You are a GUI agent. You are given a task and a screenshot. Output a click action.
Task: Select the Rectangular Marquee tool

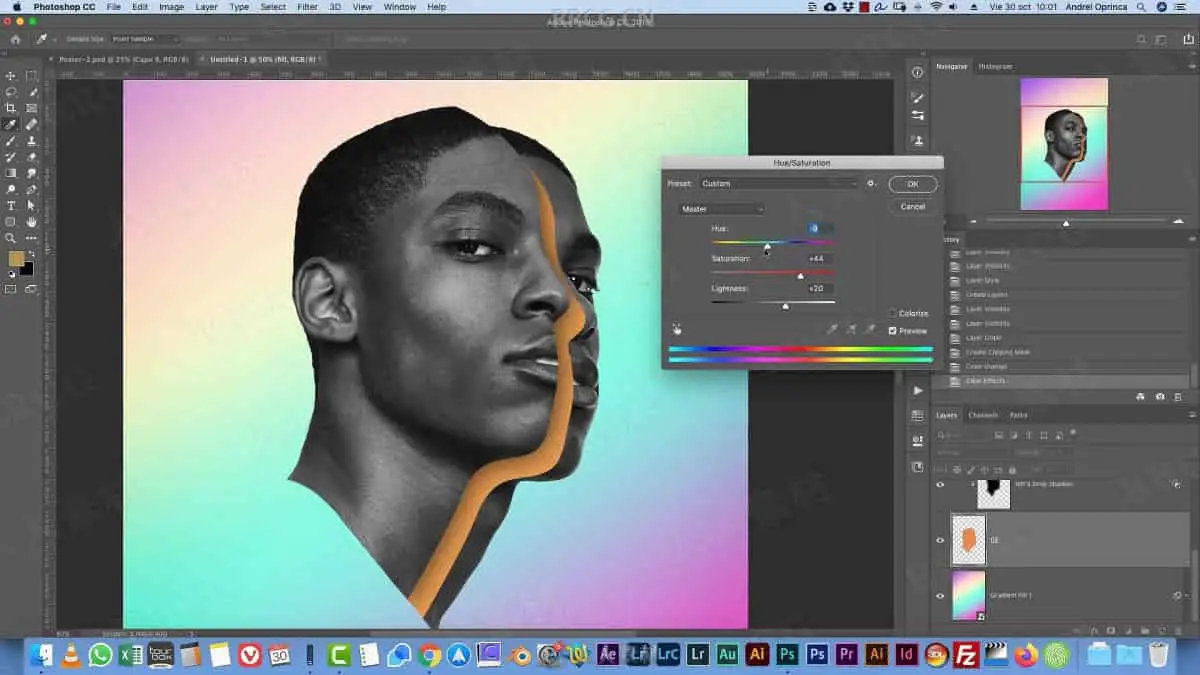click(x=32, y=76)
